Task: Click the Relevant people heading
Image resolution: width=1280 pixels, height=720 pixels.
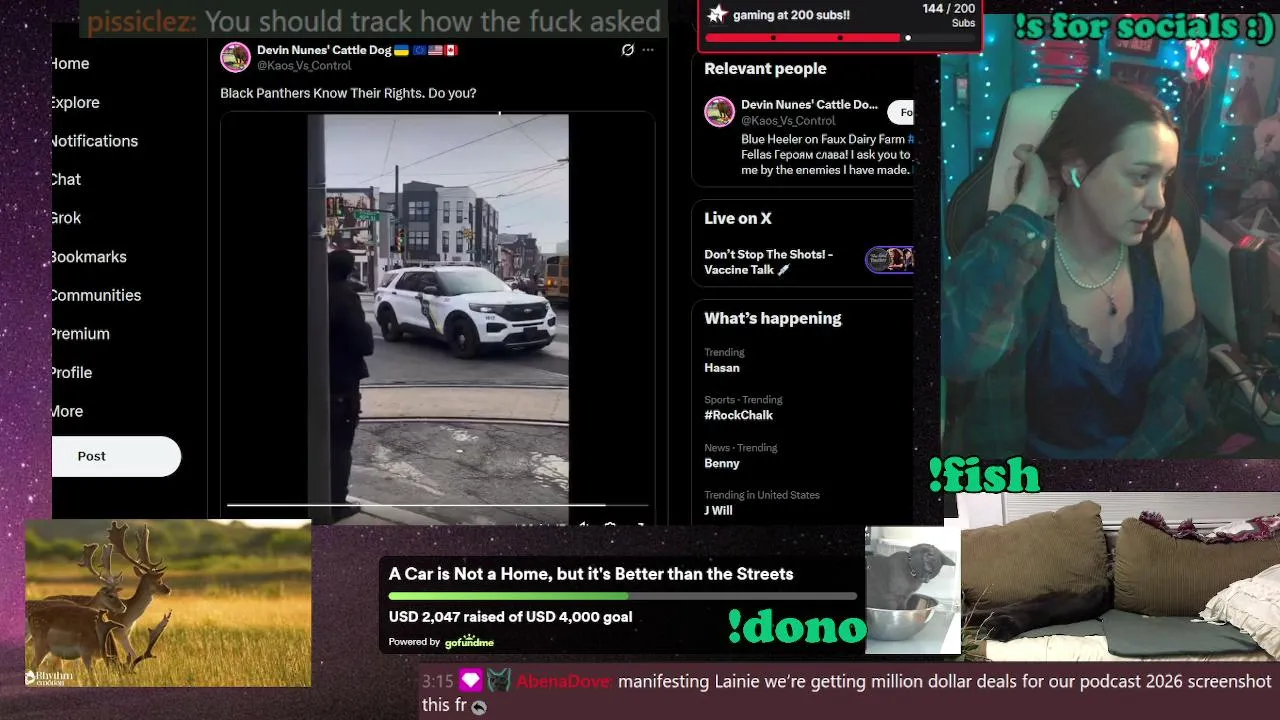Action: 765,69
